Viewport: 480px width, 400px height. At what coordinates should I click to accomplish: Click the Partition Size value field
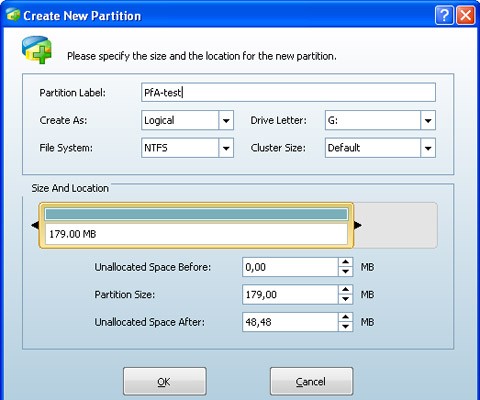point(290,295)
